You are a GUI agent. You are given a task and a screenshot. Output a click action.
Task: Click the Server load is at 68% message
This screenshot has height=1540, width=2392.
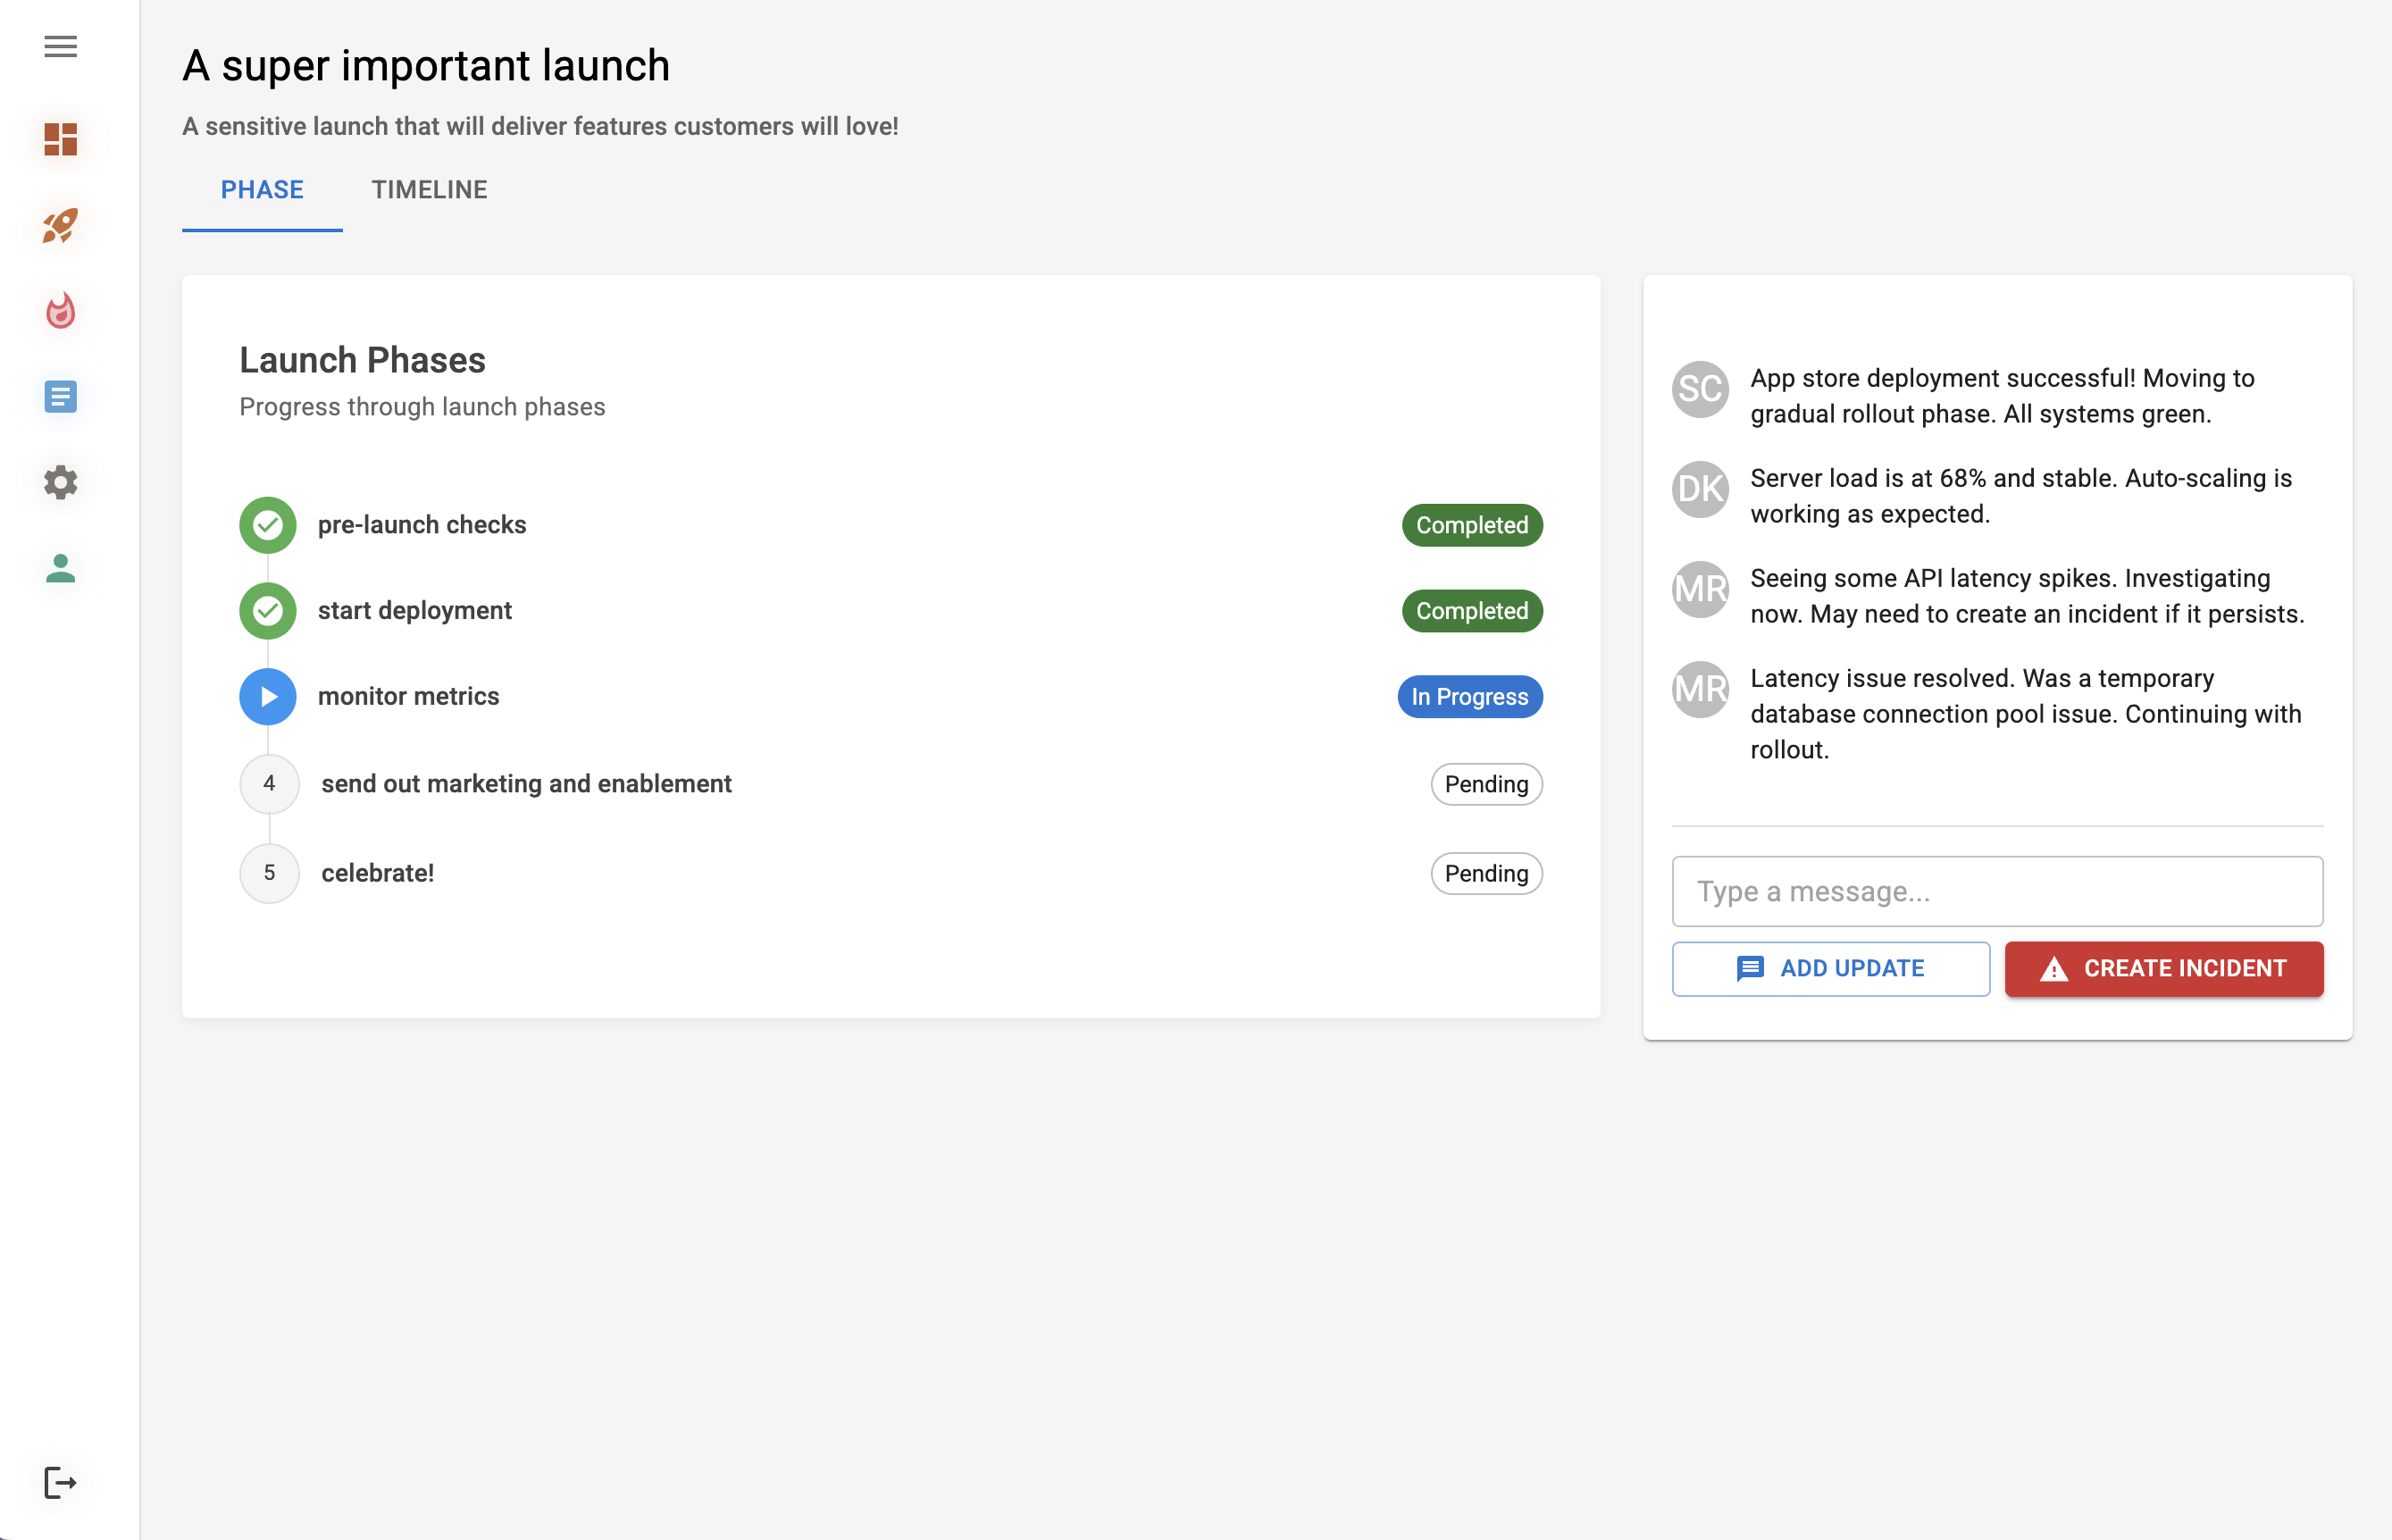point(2021,496)
